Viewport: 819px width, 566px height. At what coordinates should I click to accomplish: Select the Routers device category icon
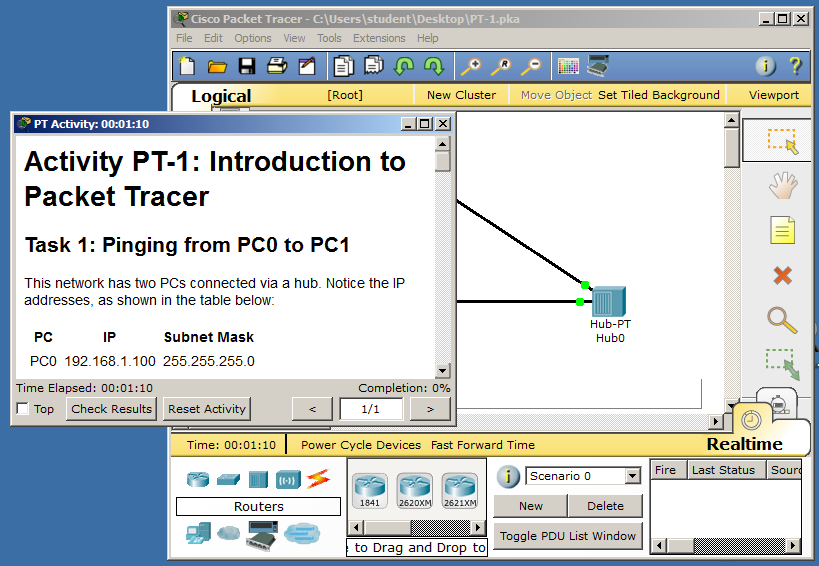point(198,479)
